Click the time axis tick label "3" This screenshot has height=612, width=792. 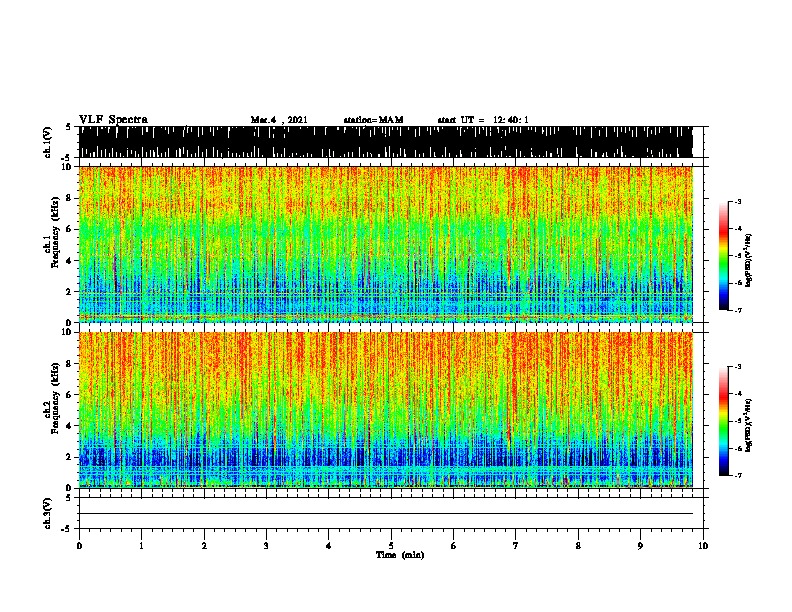[266, 546]
